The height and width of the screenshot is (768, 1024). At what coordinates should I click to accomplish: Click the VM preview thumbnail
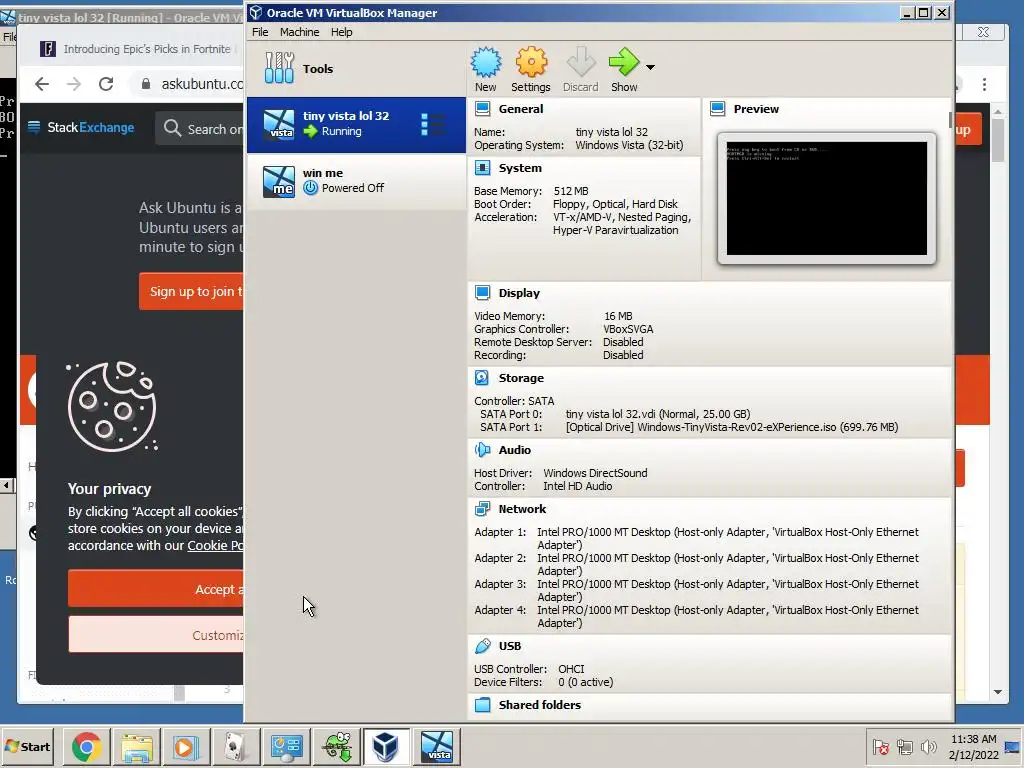coord(826,199)
